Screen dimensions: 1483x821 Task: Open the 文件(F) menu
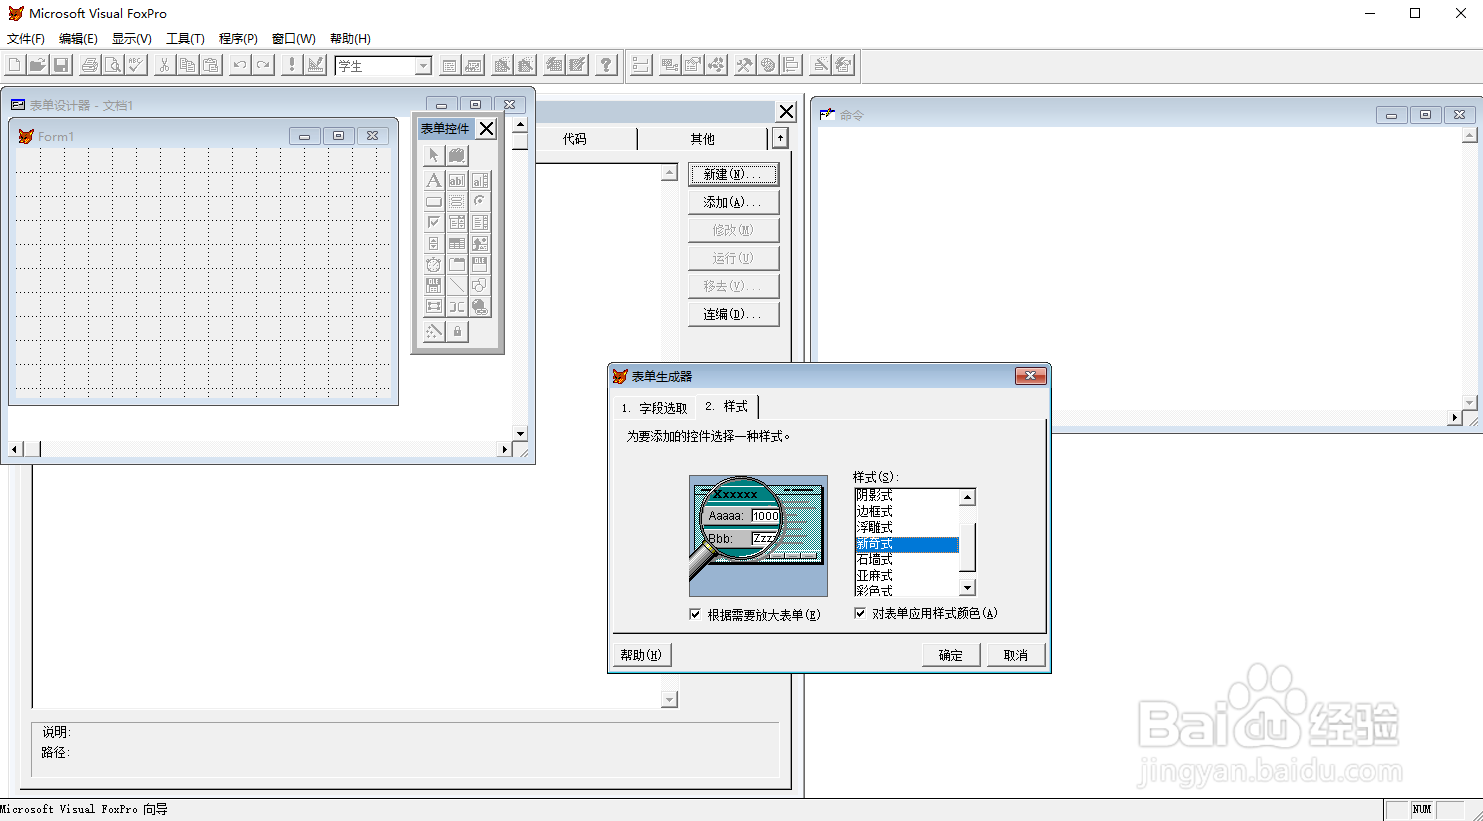click(x=26, y=39)
